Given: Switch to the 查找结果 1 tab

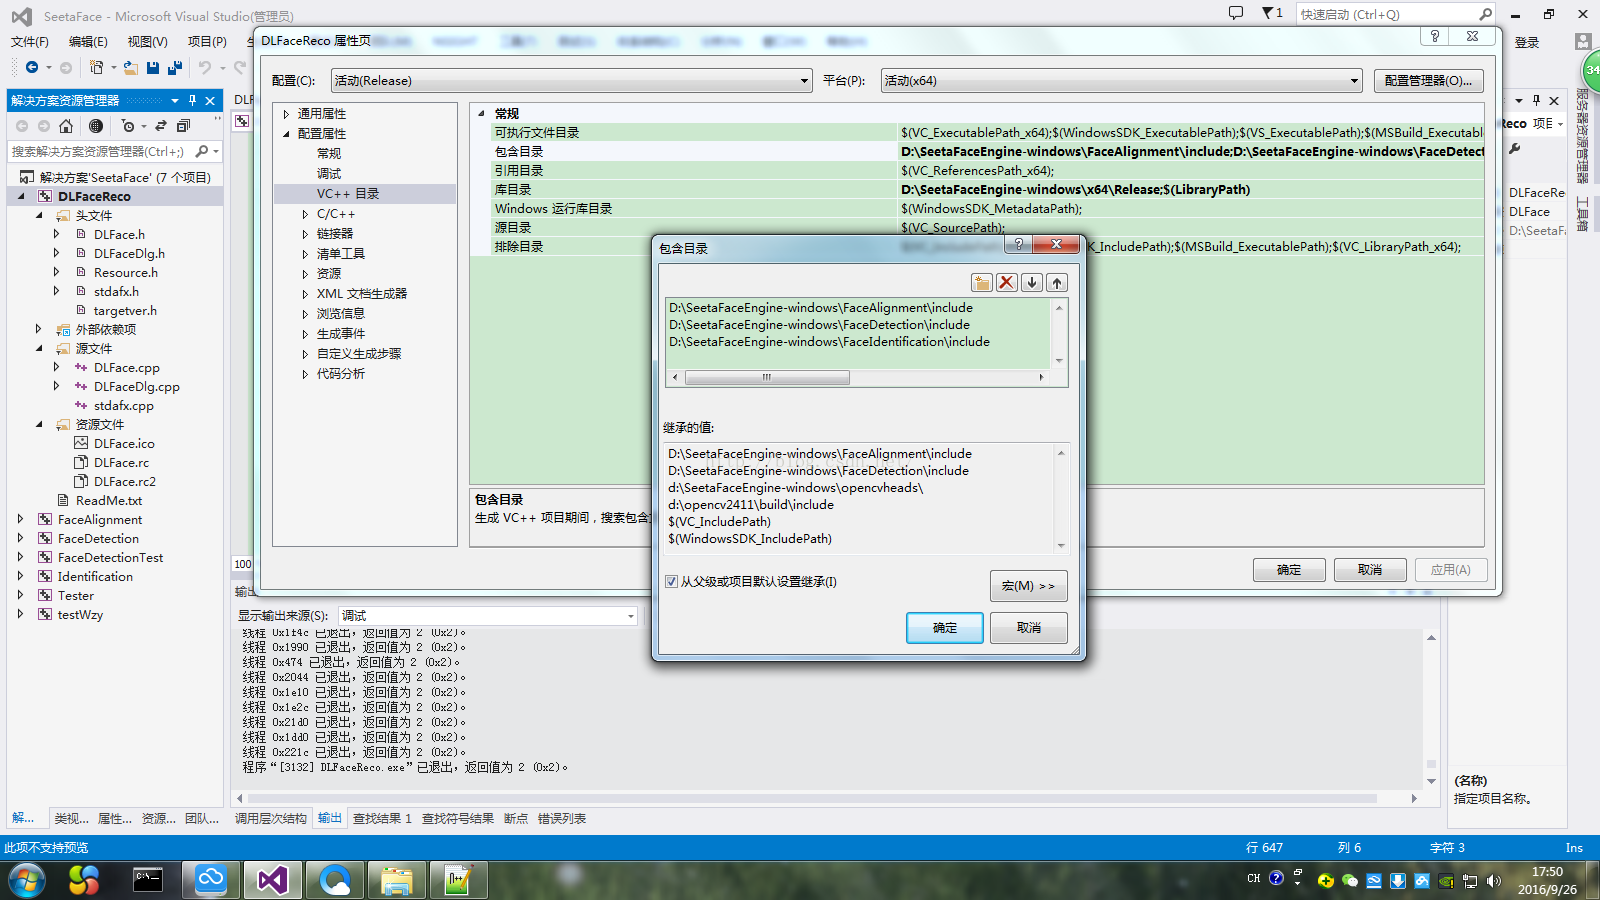Looking at the screenshot, I should (382, 818).
